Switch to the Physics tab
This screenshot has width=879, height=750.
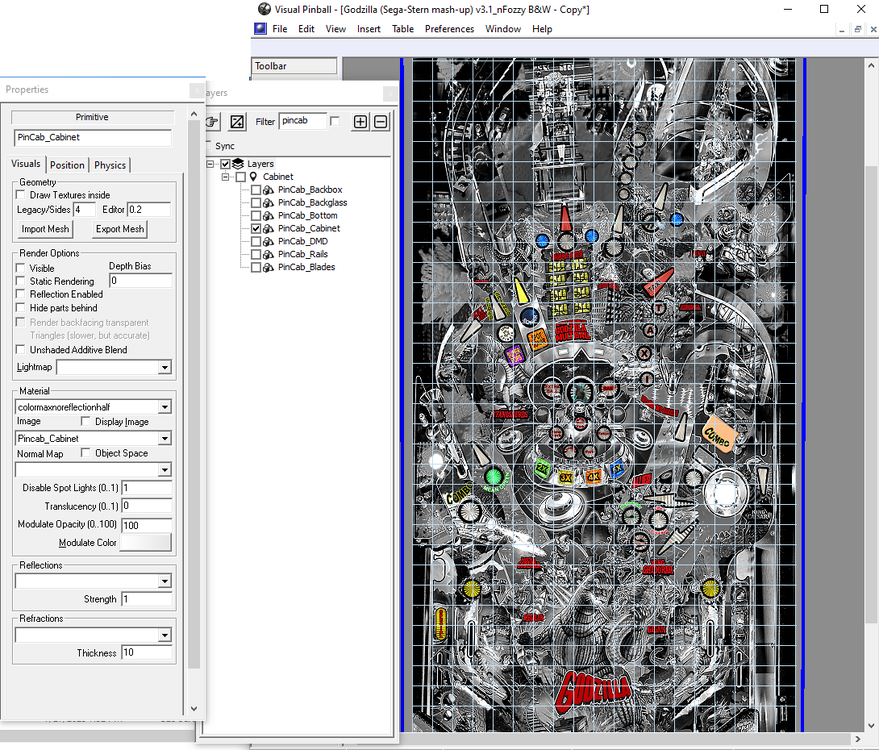click(x=110, y=165)
